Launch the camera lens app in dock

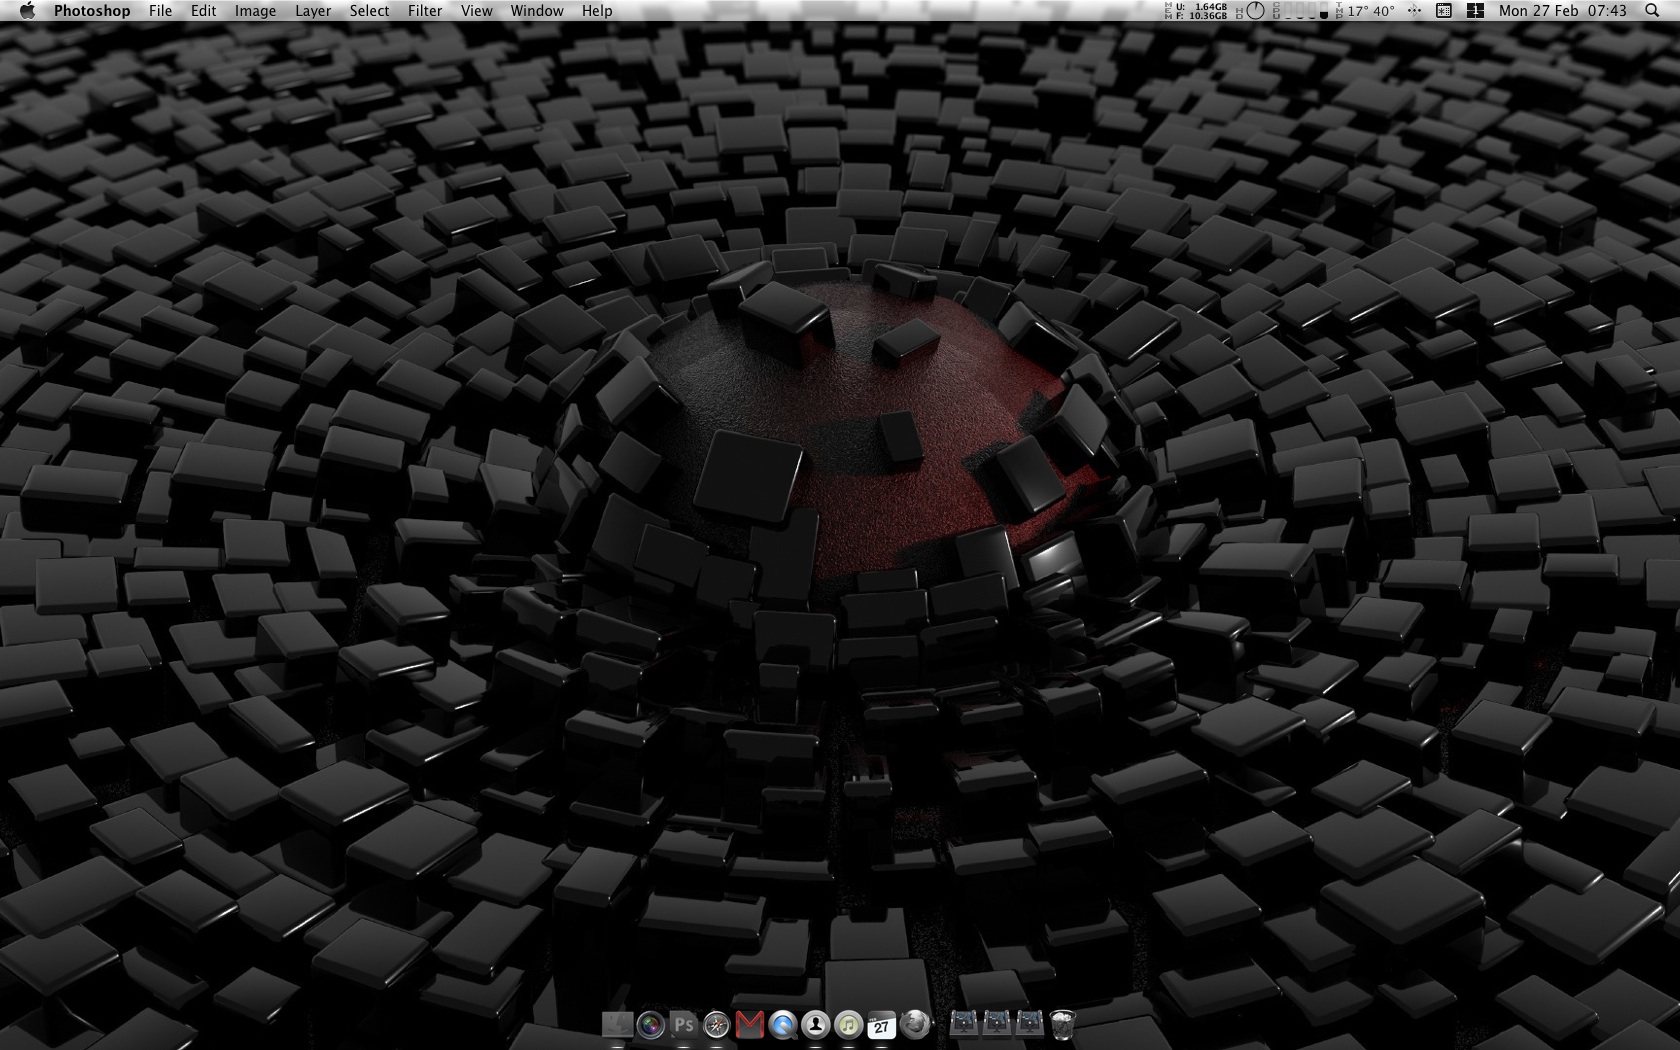(650, 1024)
